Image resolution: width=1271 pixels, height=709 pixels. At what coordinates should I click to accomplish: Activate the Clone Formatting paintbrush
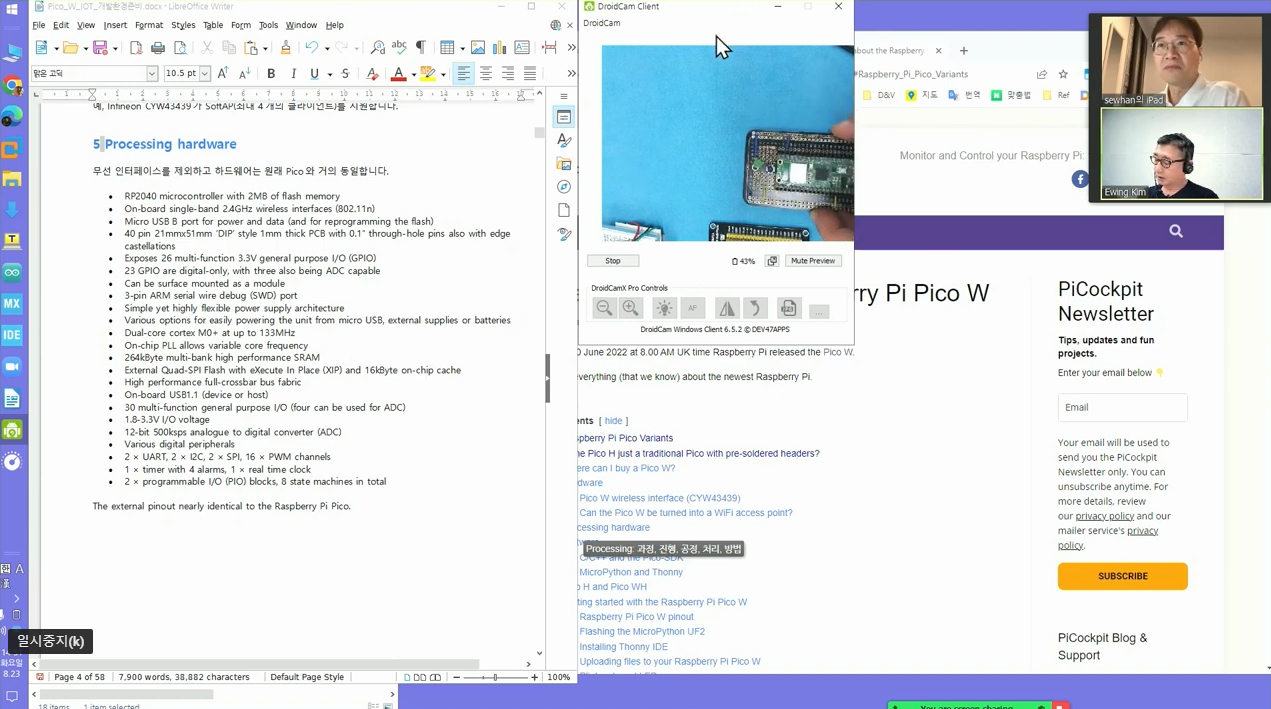tap(286, 47)
